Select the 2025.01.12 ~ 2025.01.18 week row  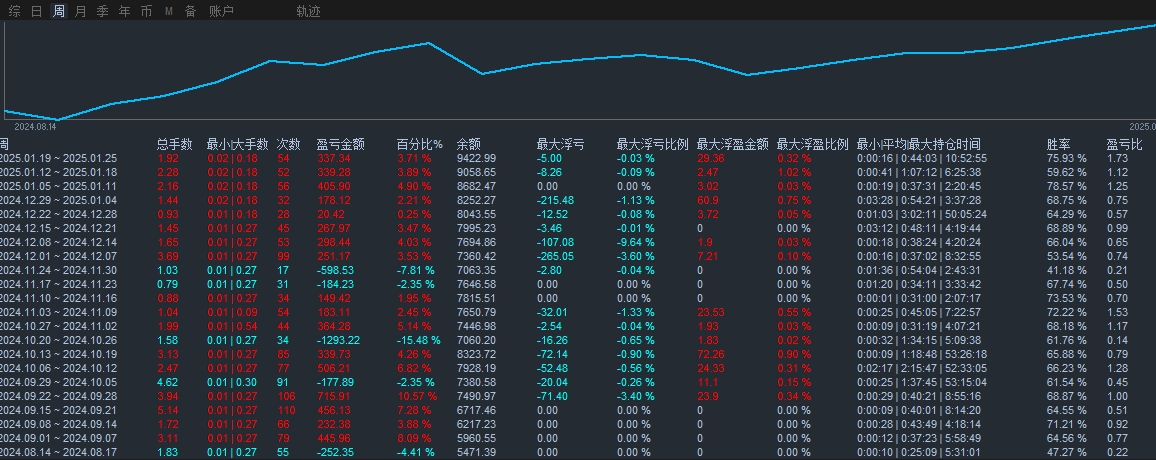pyautogui.click(x=578, y=172)
